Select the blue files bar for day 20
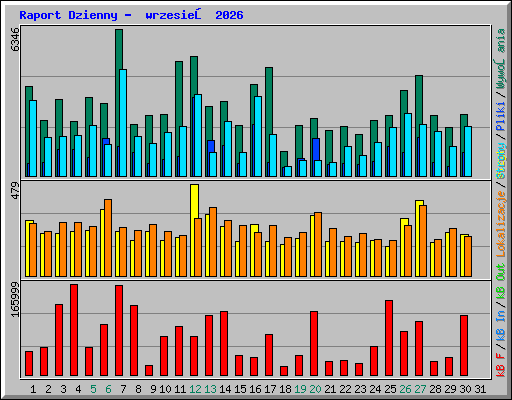Image resolution: width=512 pixels, height=400 pixels. (x=316, y=149)
